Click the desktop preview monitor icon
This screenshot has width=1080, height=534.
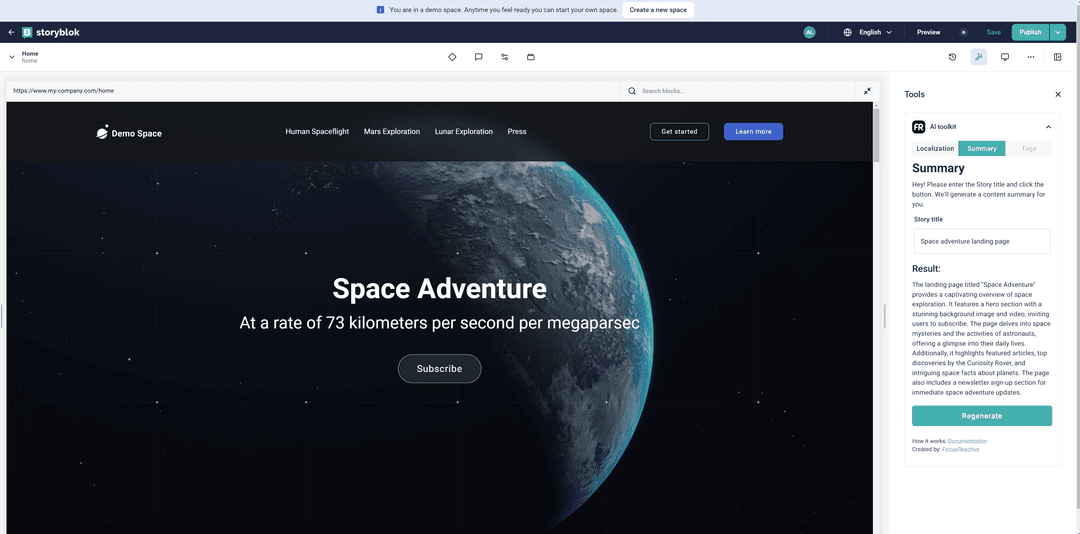1005,57
